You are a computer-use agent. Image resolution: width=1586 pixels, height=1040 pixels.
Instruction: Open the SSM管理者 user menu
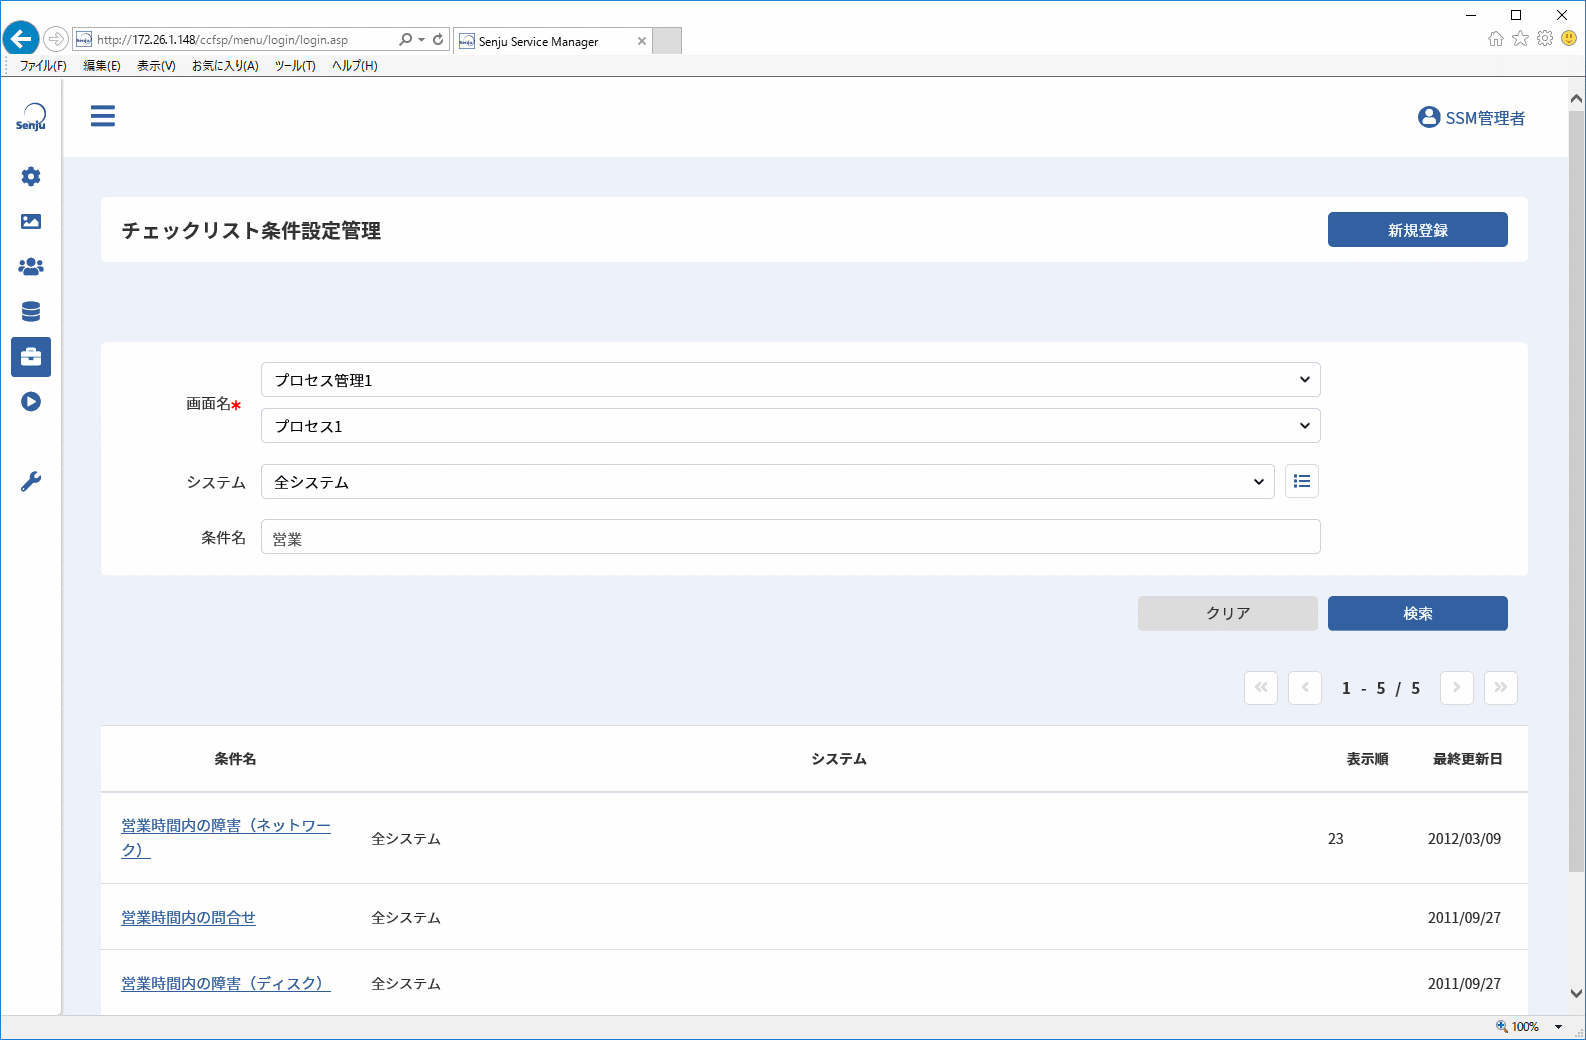[1471, 118]
